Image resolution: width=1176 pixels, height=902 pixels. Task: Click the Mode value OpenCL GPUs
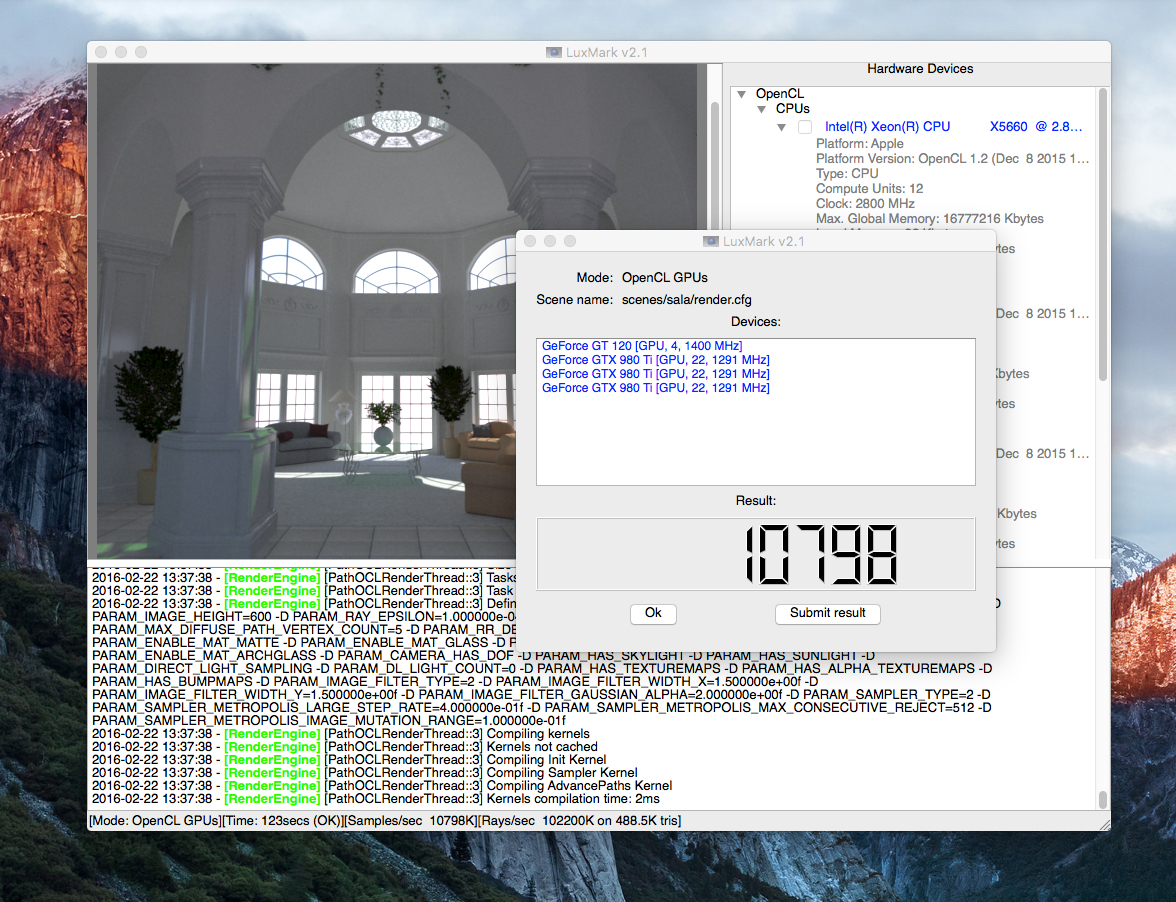664,278
